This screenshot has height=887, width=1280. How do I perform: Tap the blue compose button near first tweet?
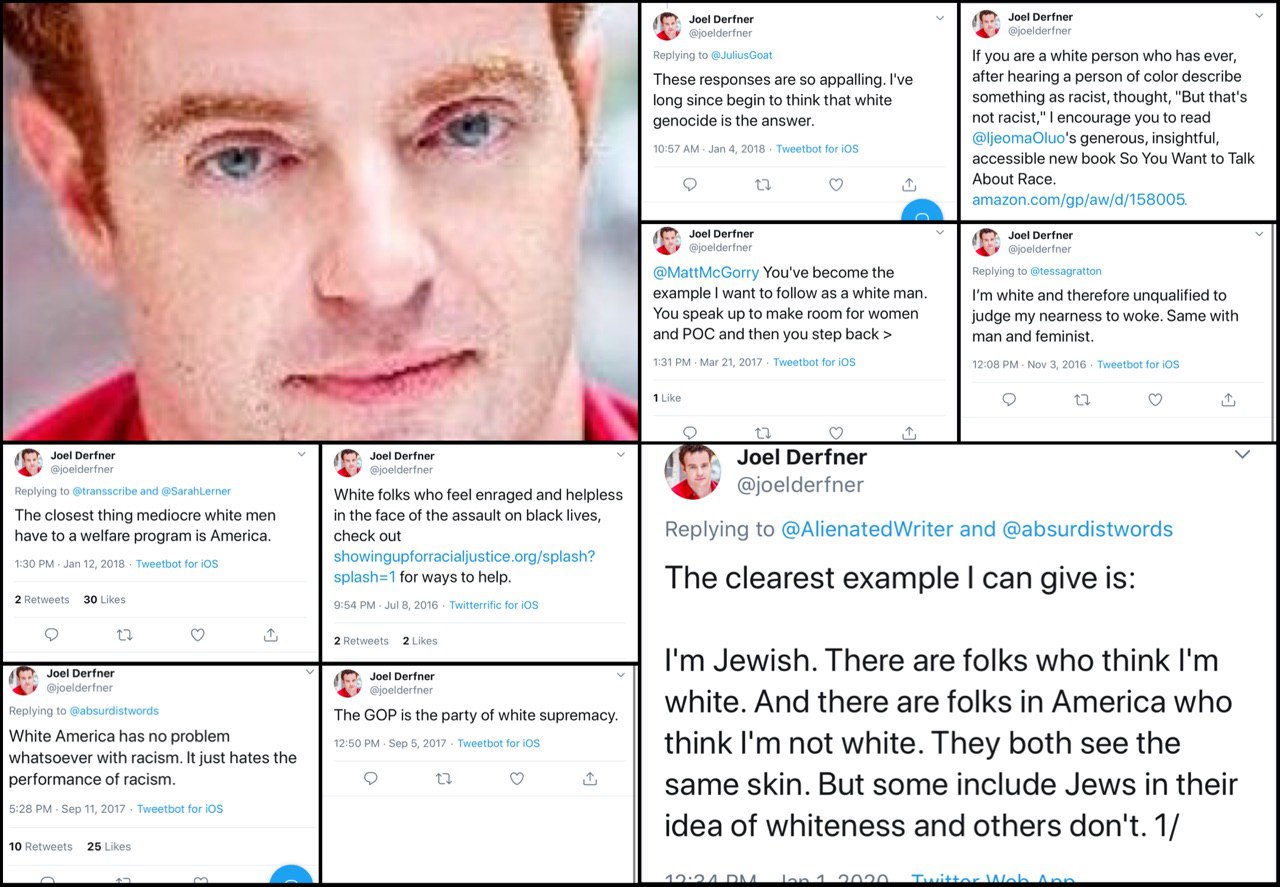click(923, 213)
